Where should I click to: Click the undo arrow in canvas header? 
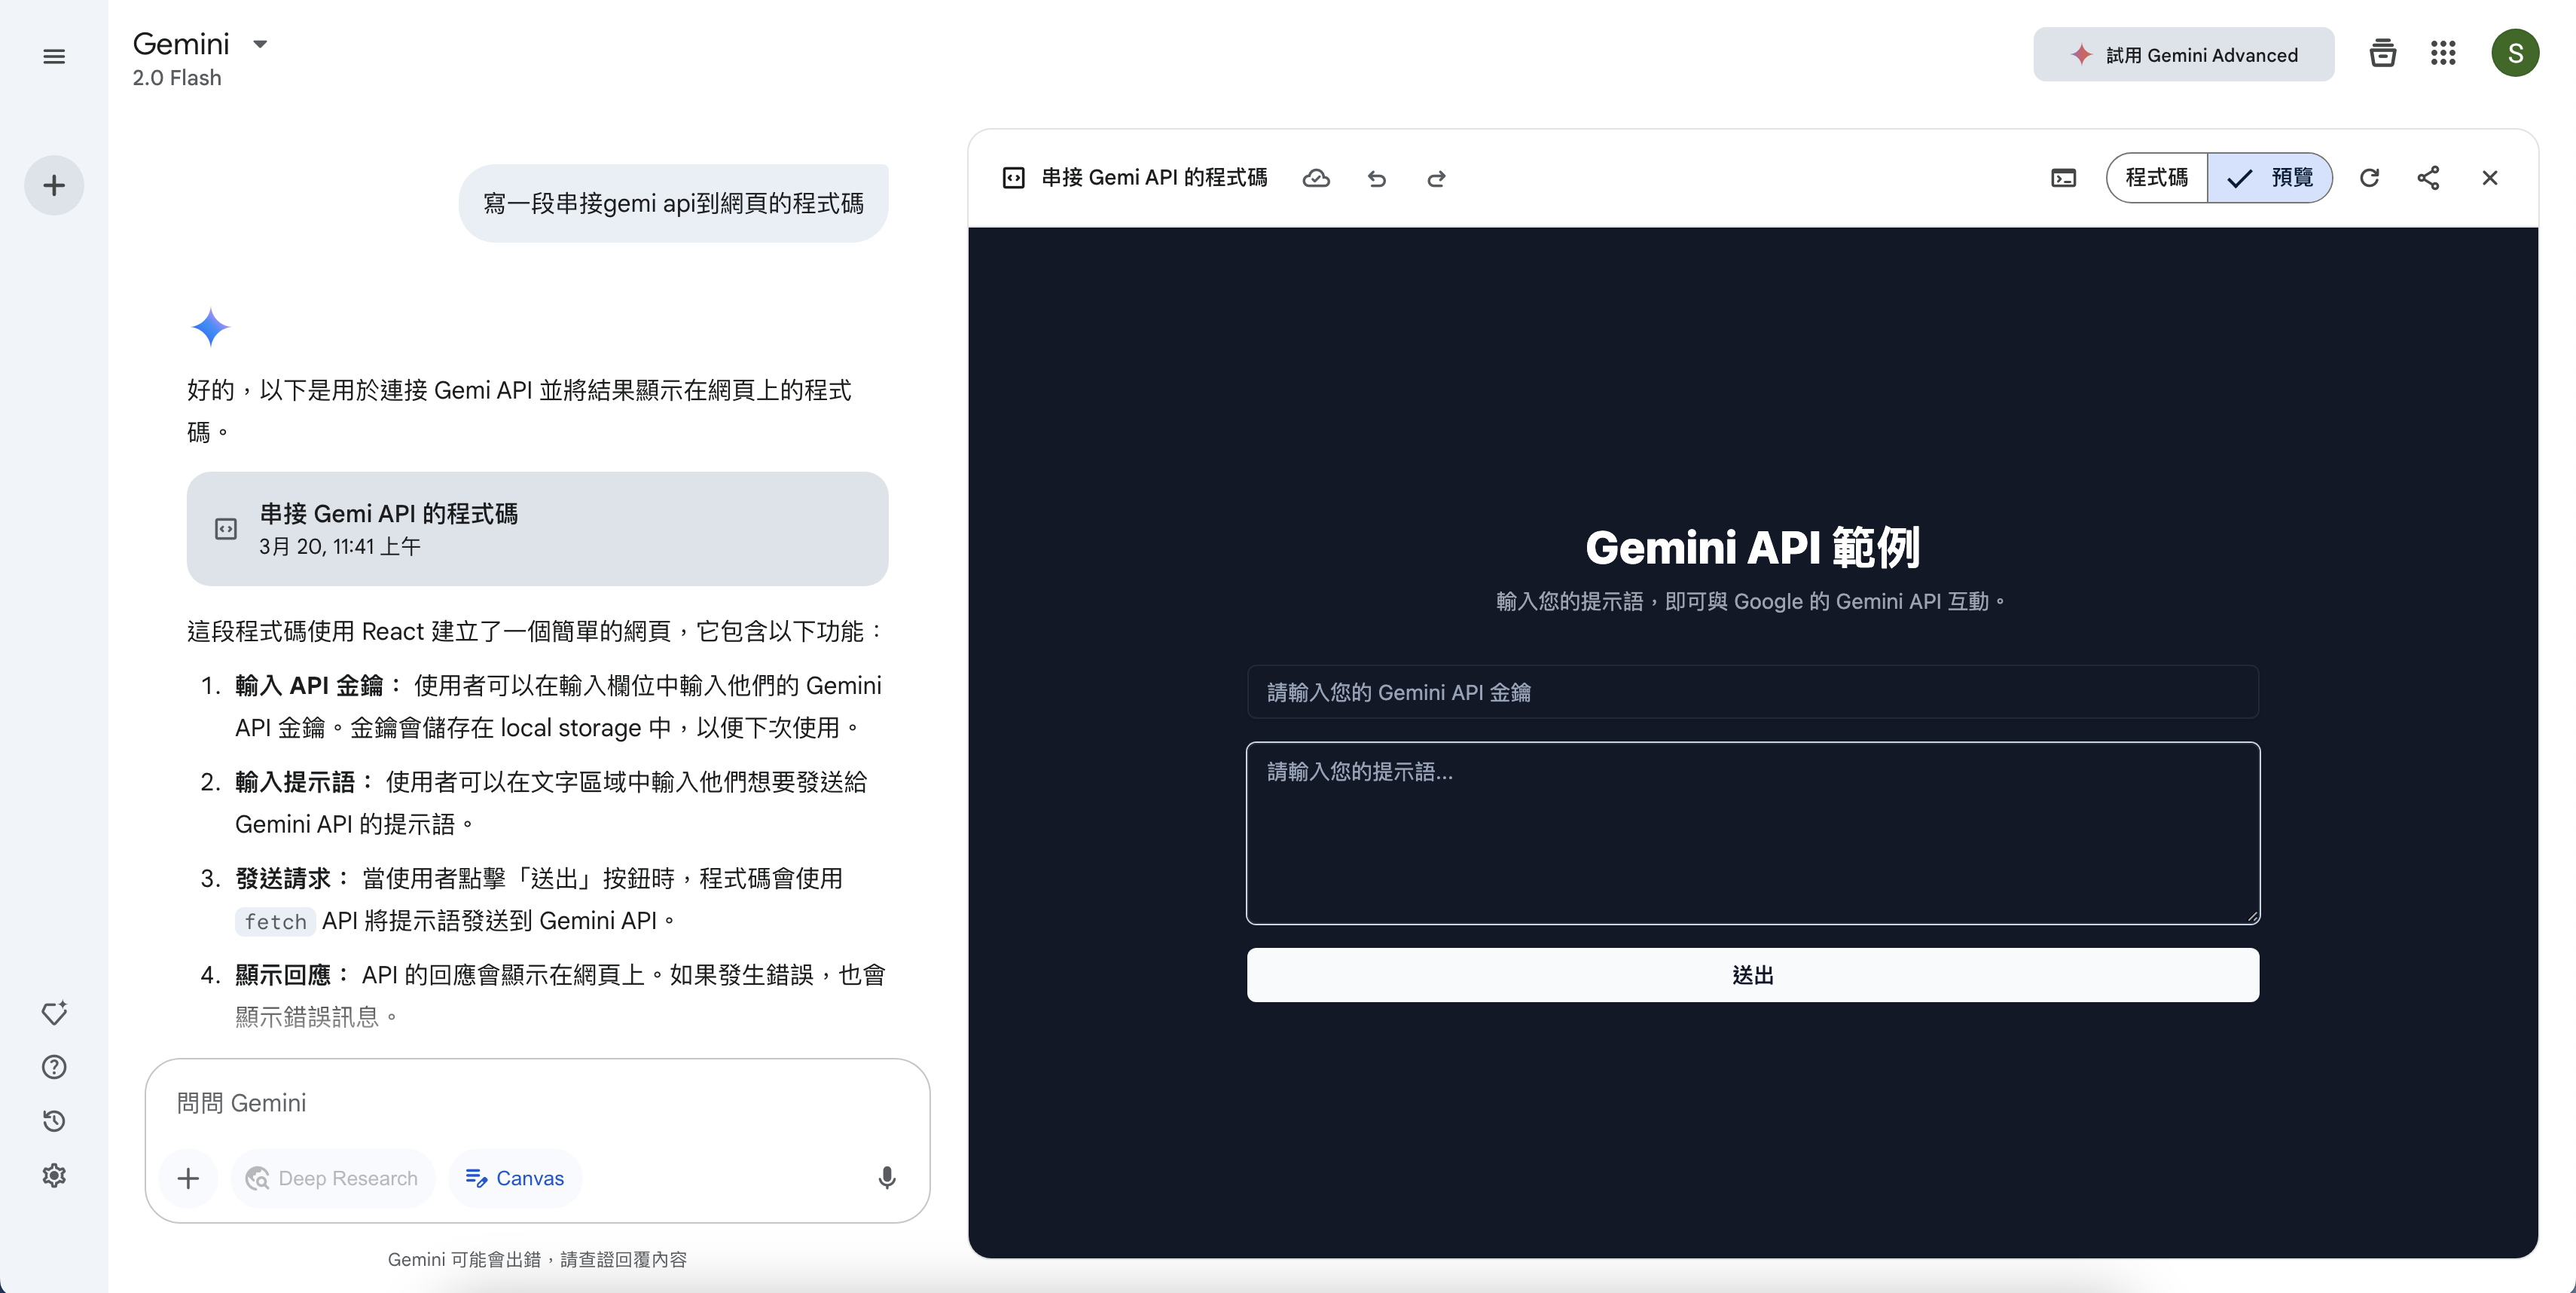[1377, 178]
